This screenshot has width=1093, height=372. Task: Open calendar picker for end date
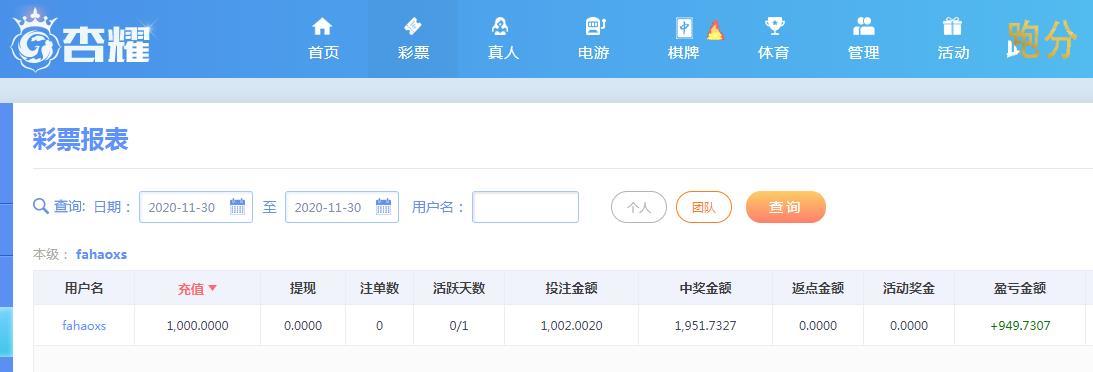[383, 207]
